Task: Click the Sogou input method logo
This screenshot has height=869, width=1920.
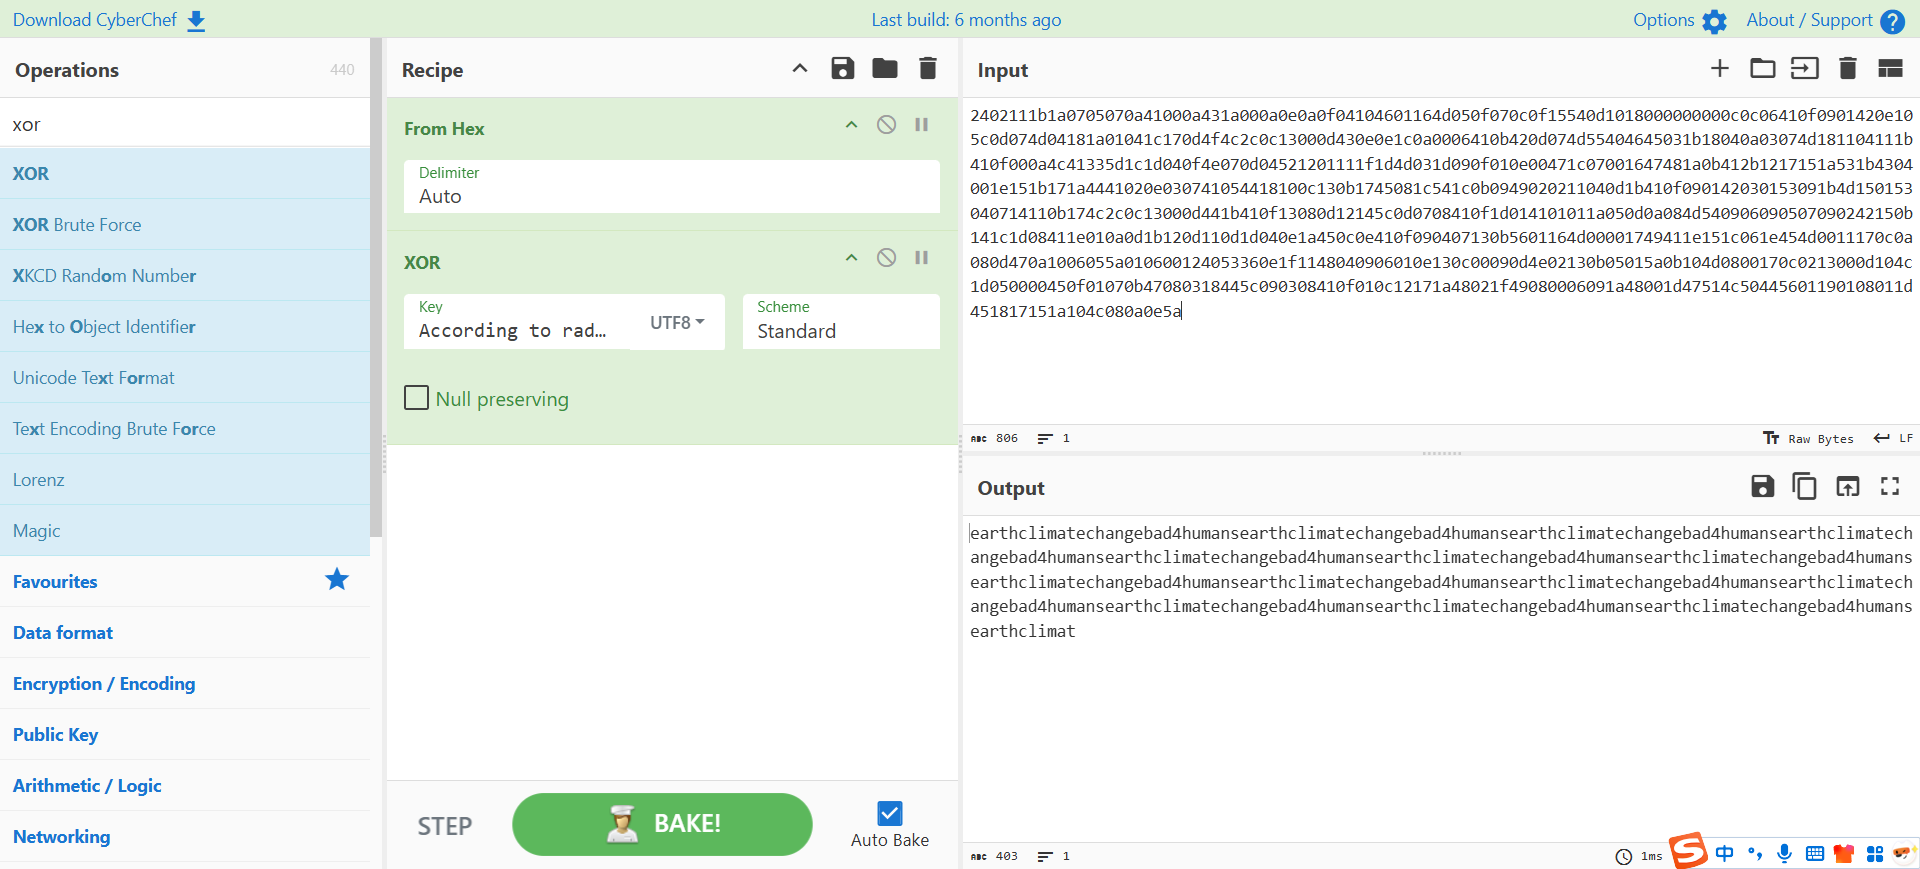Action: [1688, 851]
